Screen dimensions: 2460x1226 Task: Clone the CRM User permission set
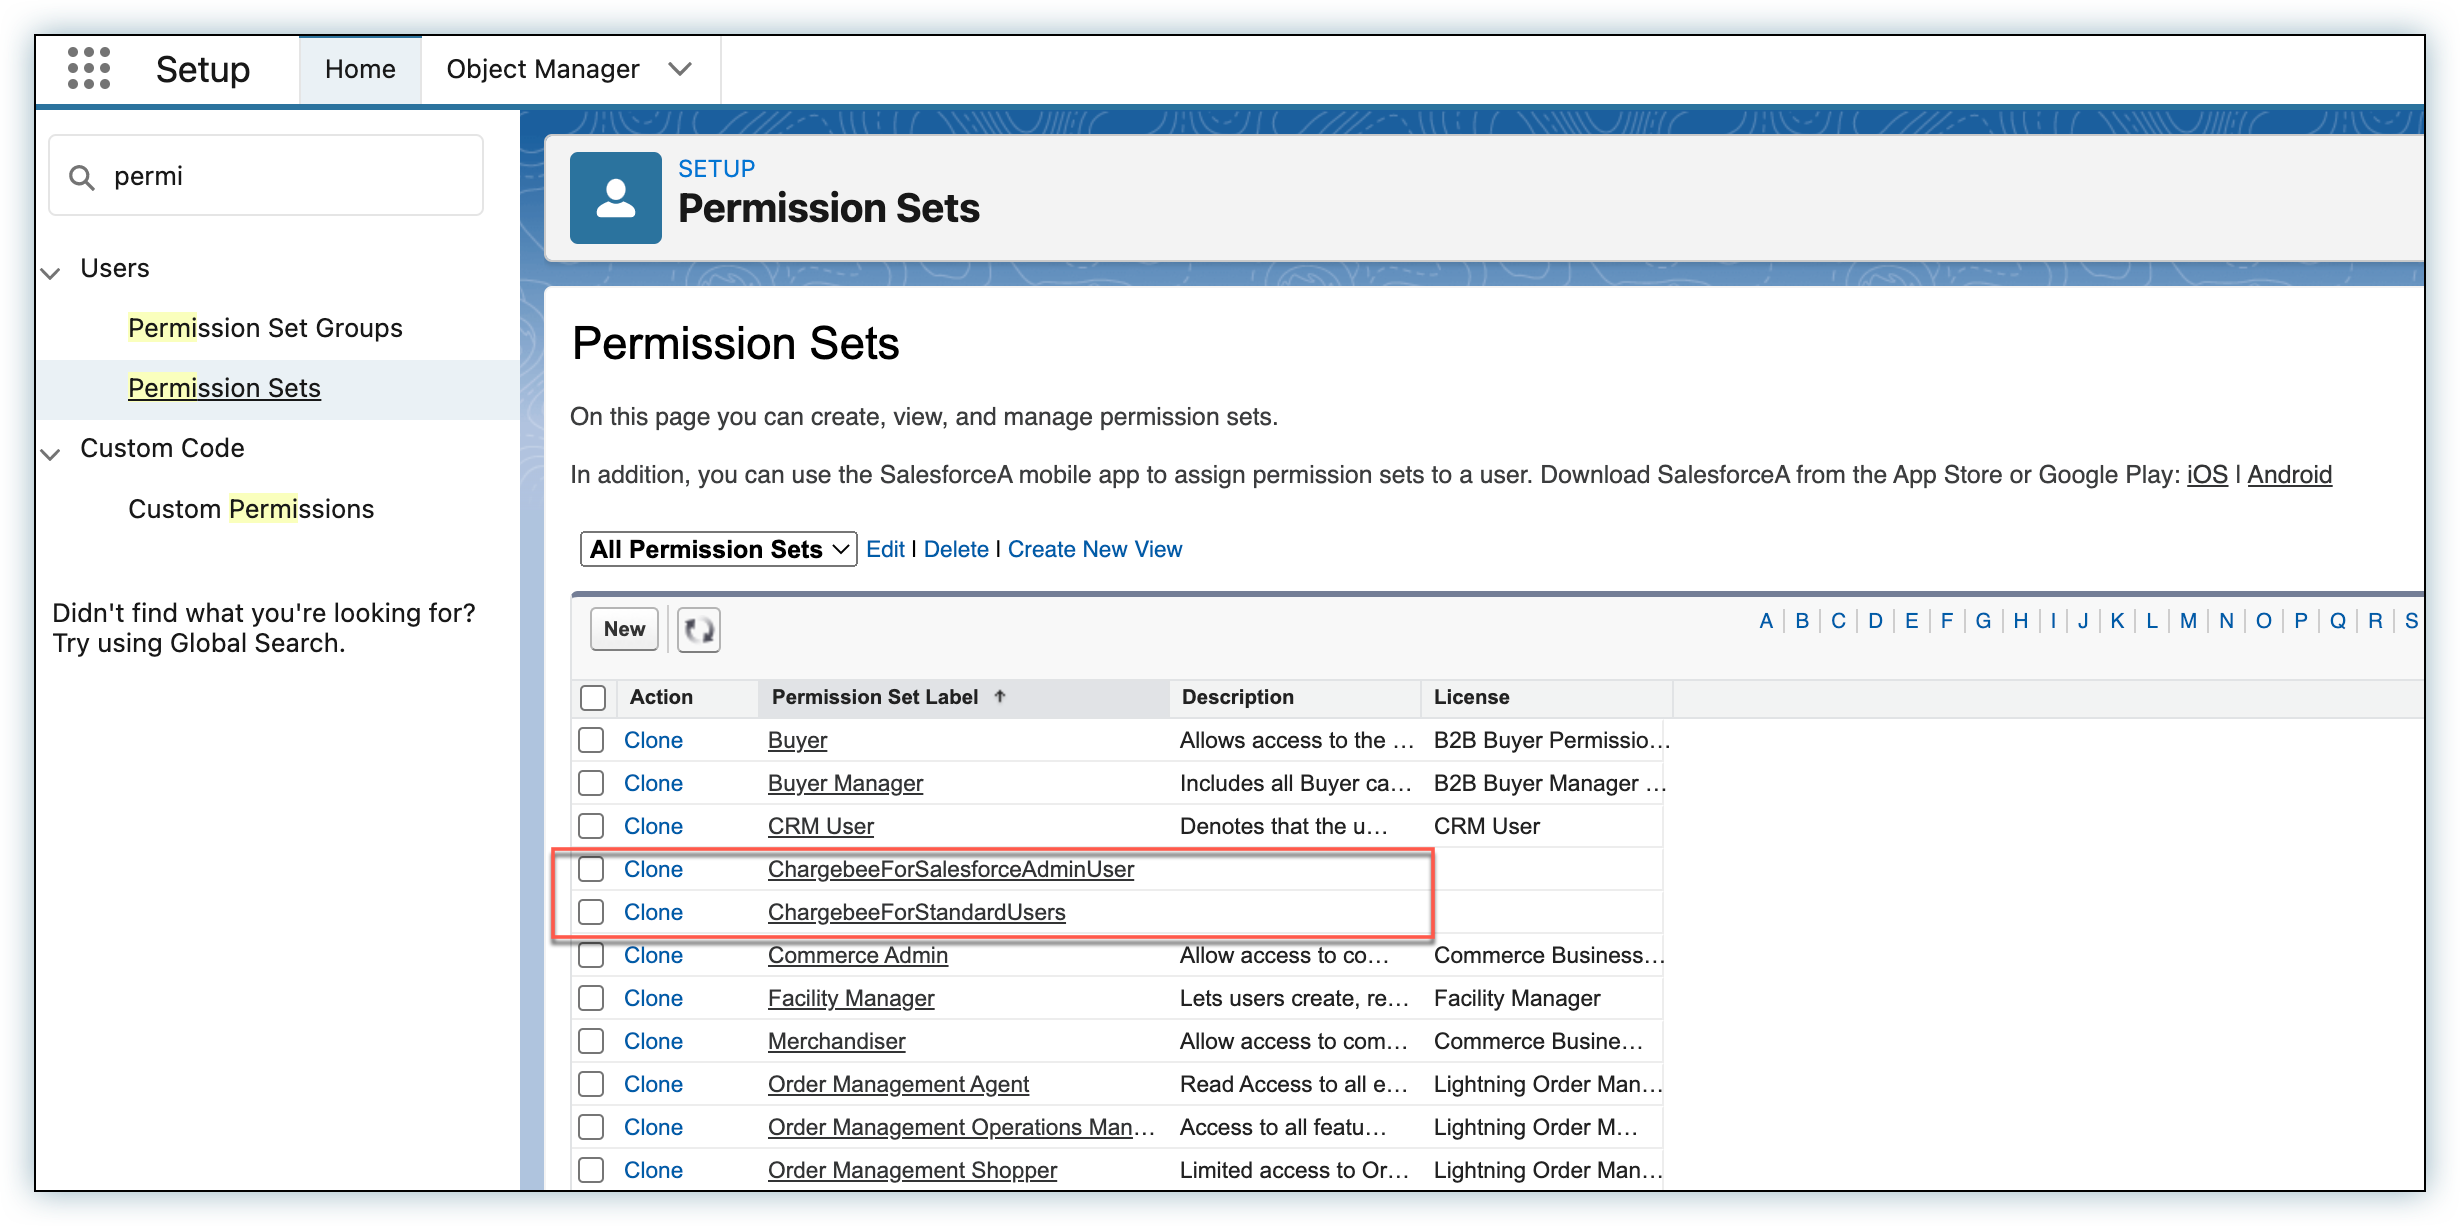click(653, 826)
